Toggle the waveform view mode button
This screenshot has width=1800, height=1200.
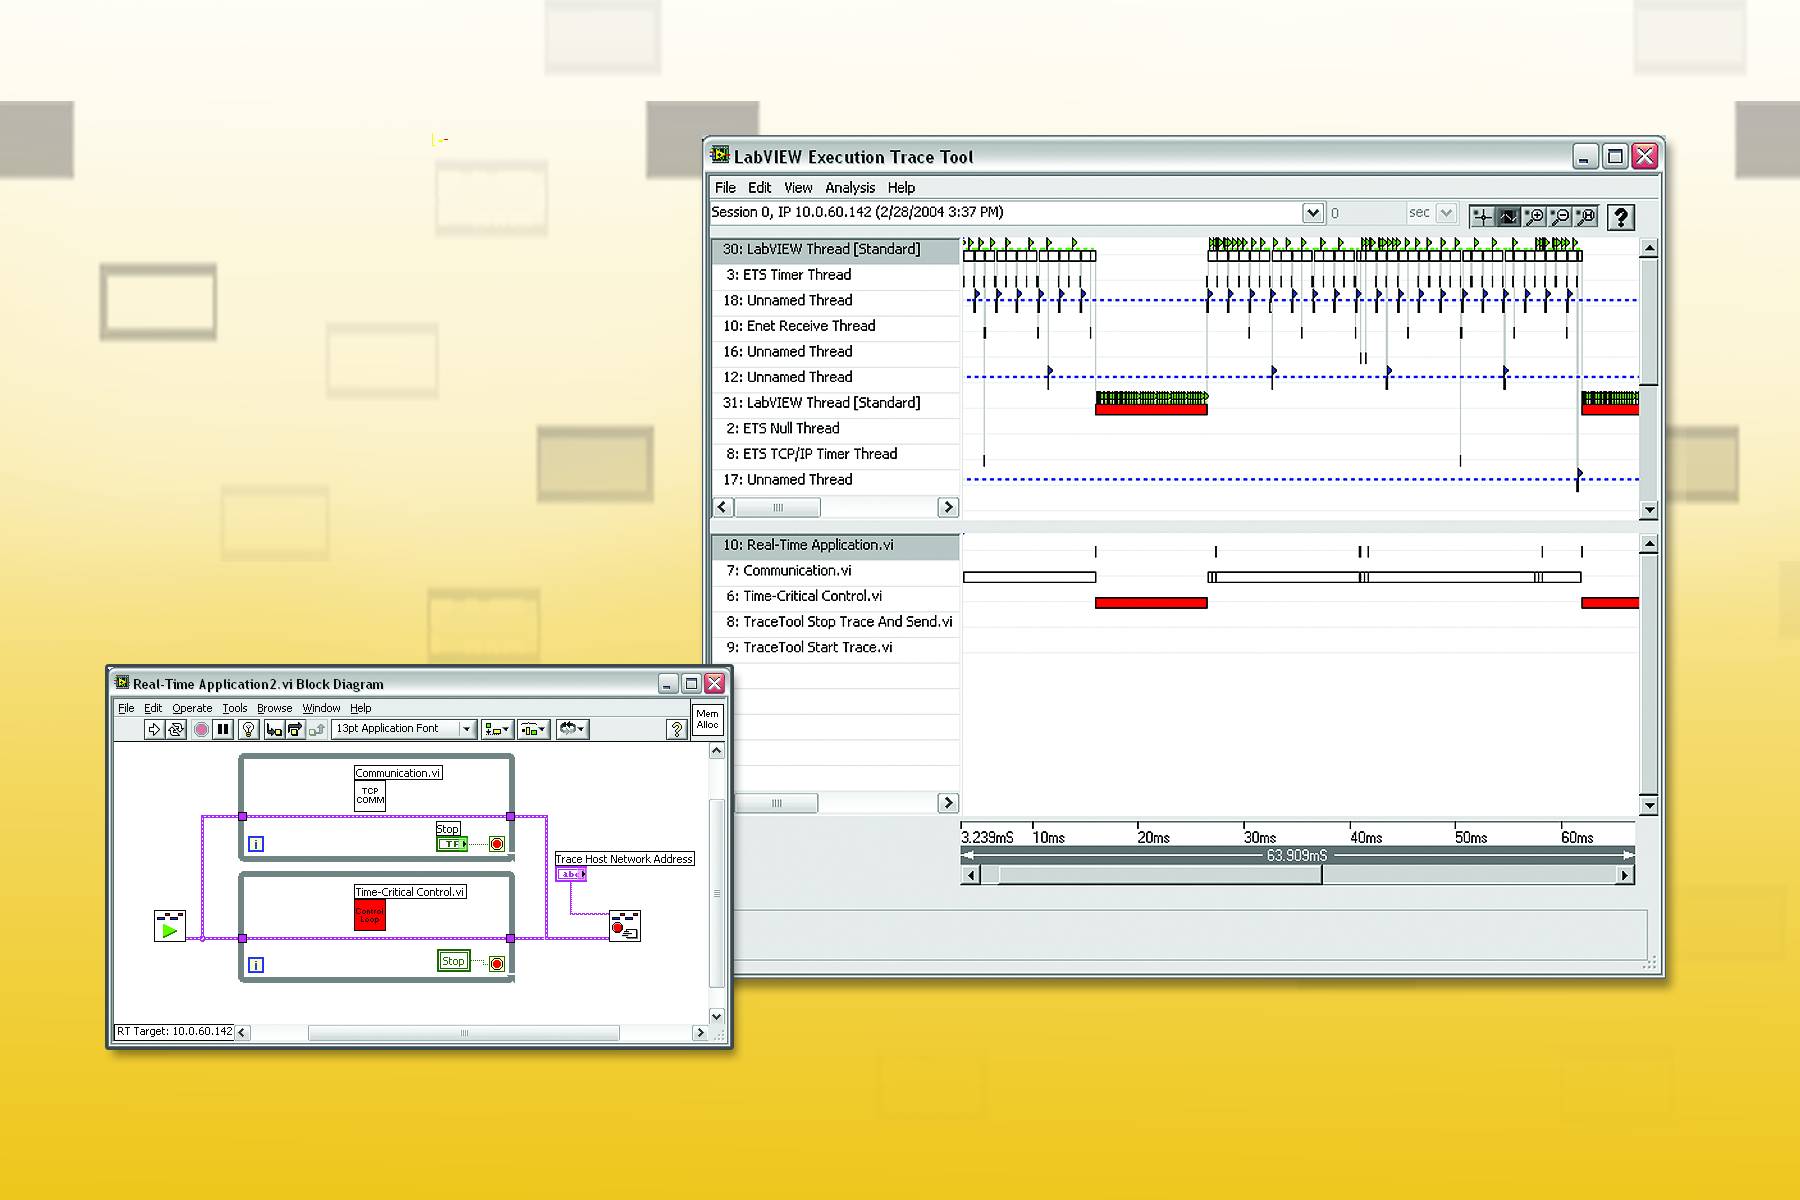point(1508,216)
